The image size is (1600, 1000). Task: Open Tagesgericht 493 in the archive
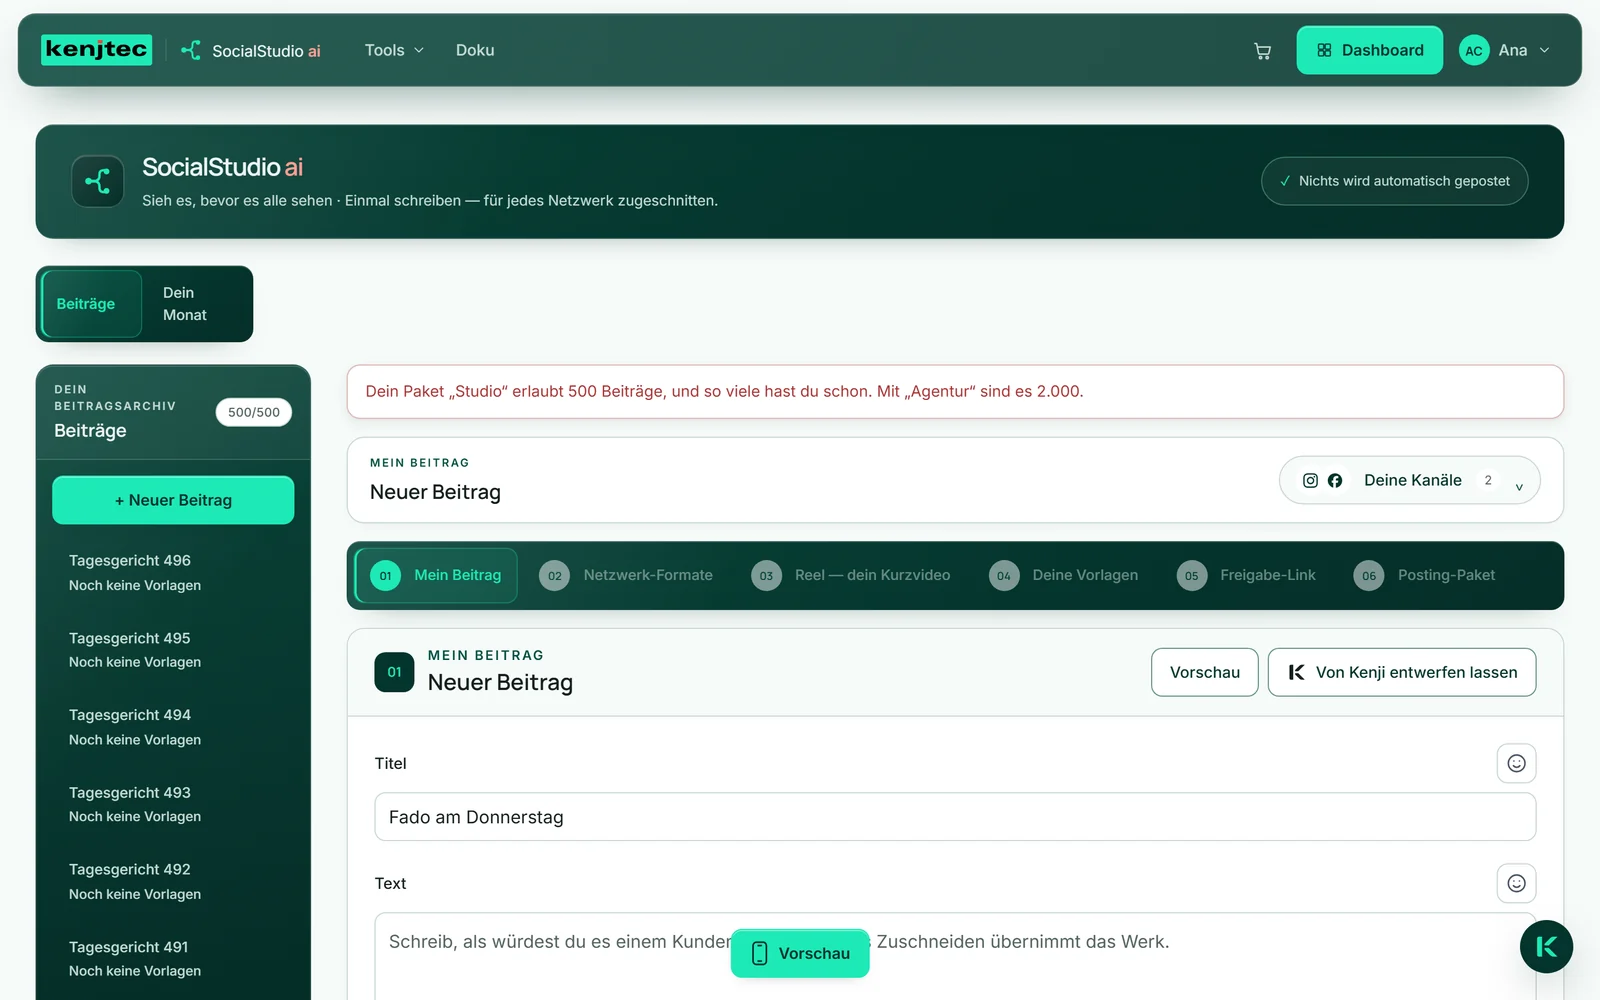[x=173, y=804]
